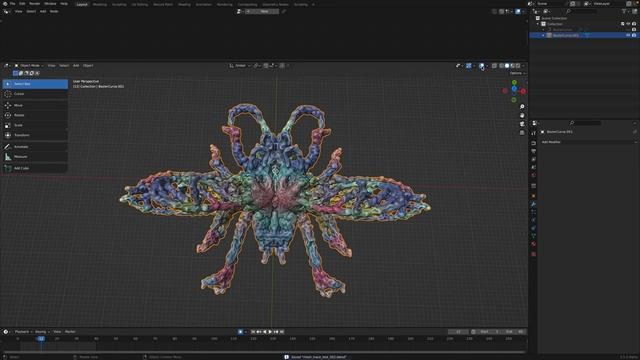The image size is (640, 360).
Task: Toggle visibility eye of BezierCurve.001
Action: pos(628,36)
